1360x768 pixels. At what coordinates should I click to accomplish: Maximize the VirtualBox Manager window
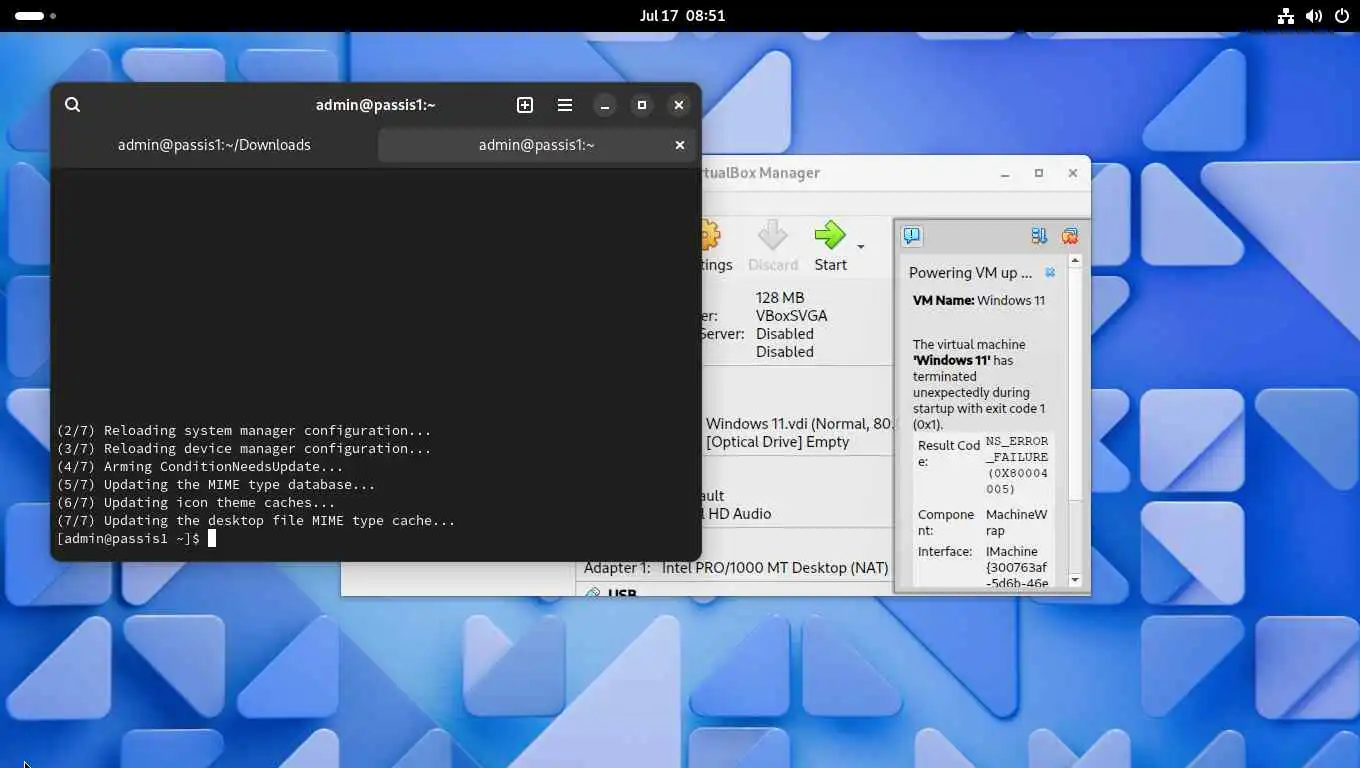click(x=1039, y=173)
